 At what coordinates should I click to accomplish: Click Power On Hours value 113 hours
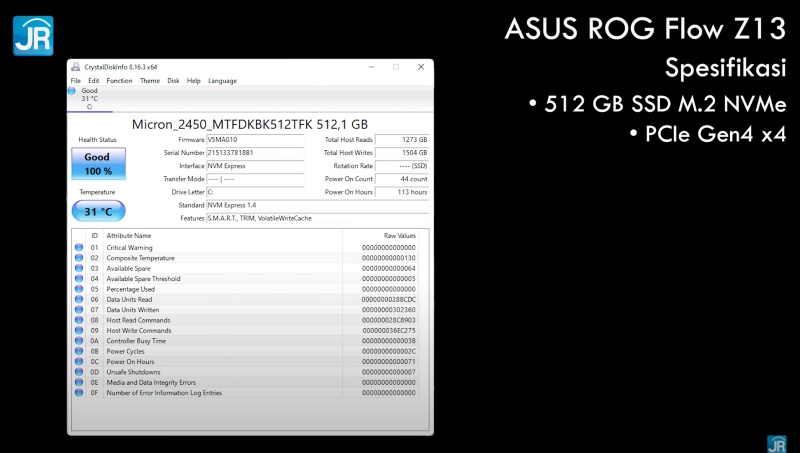402,192
